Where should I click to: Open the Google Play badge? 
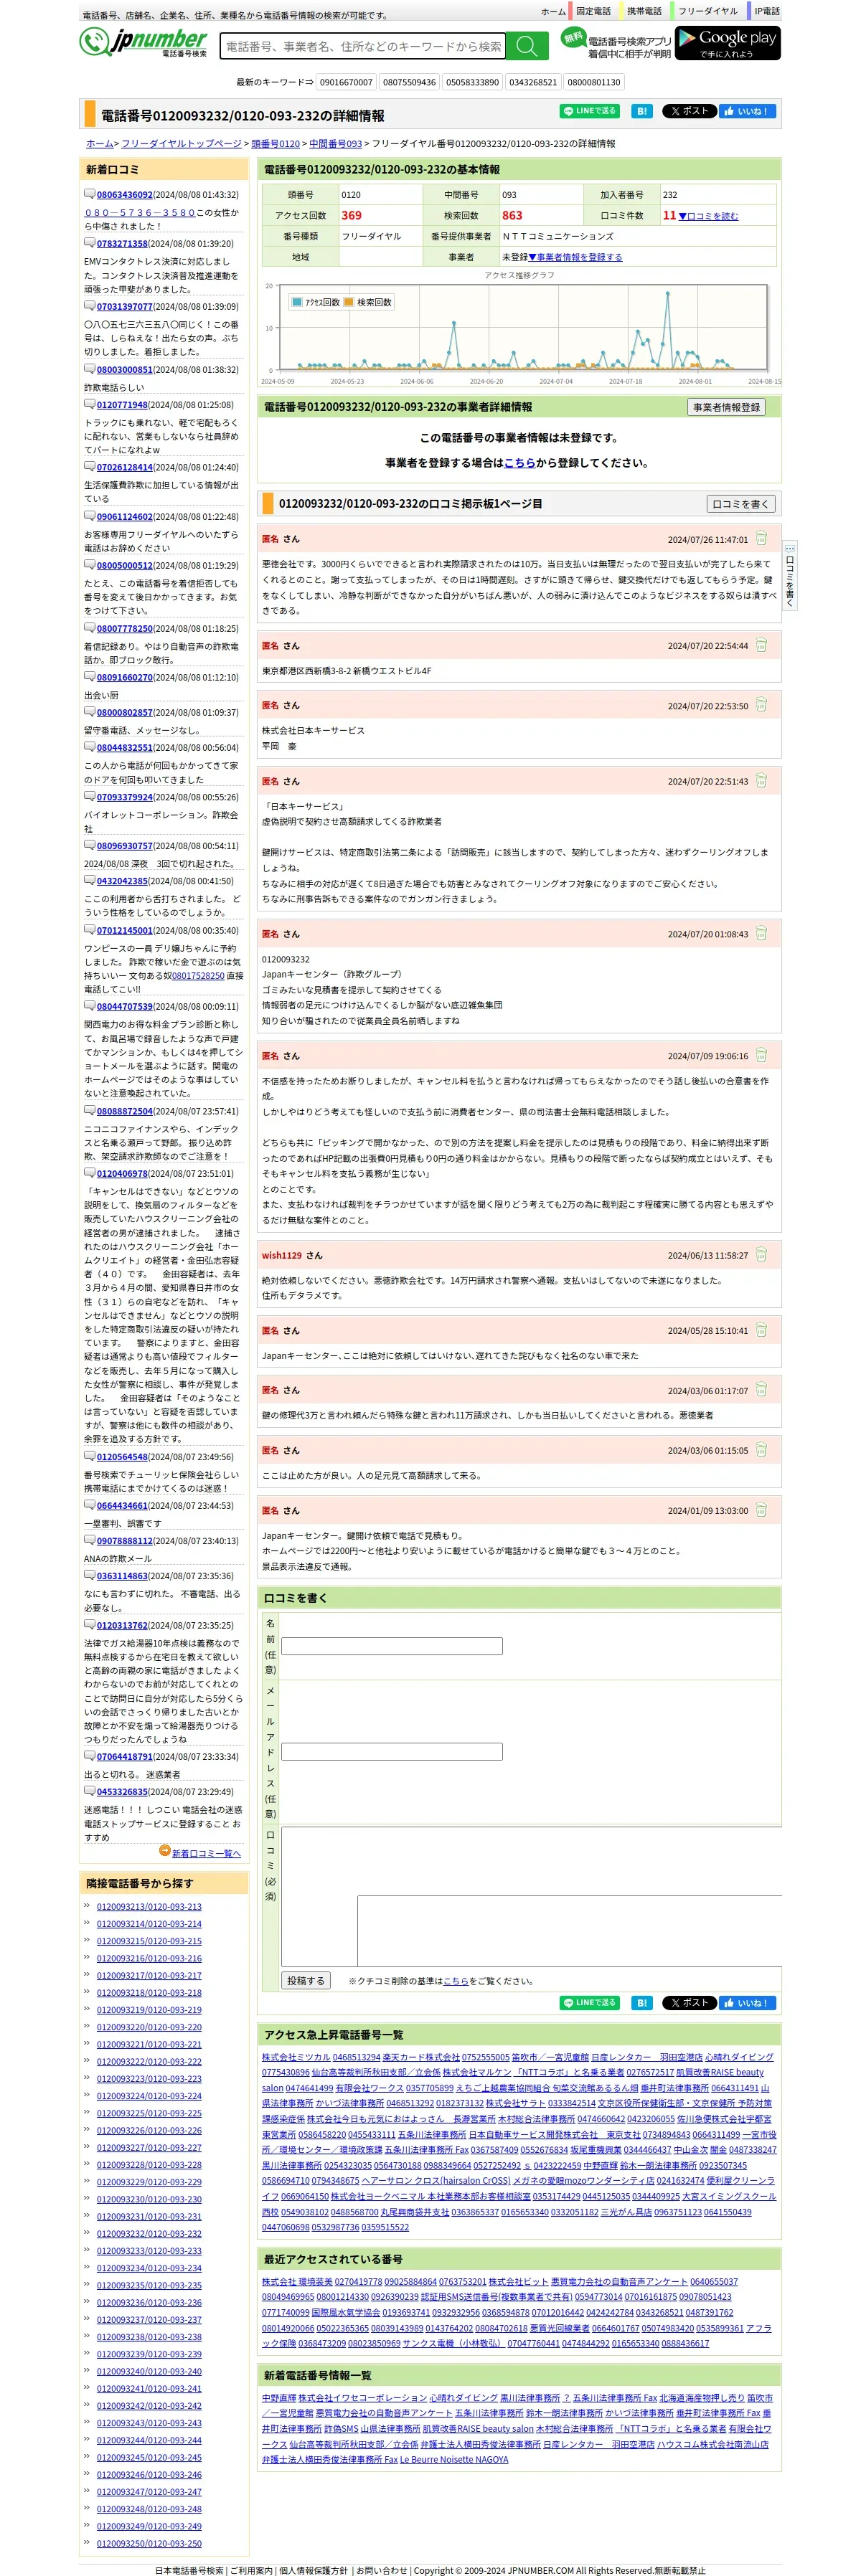point(727,43)
